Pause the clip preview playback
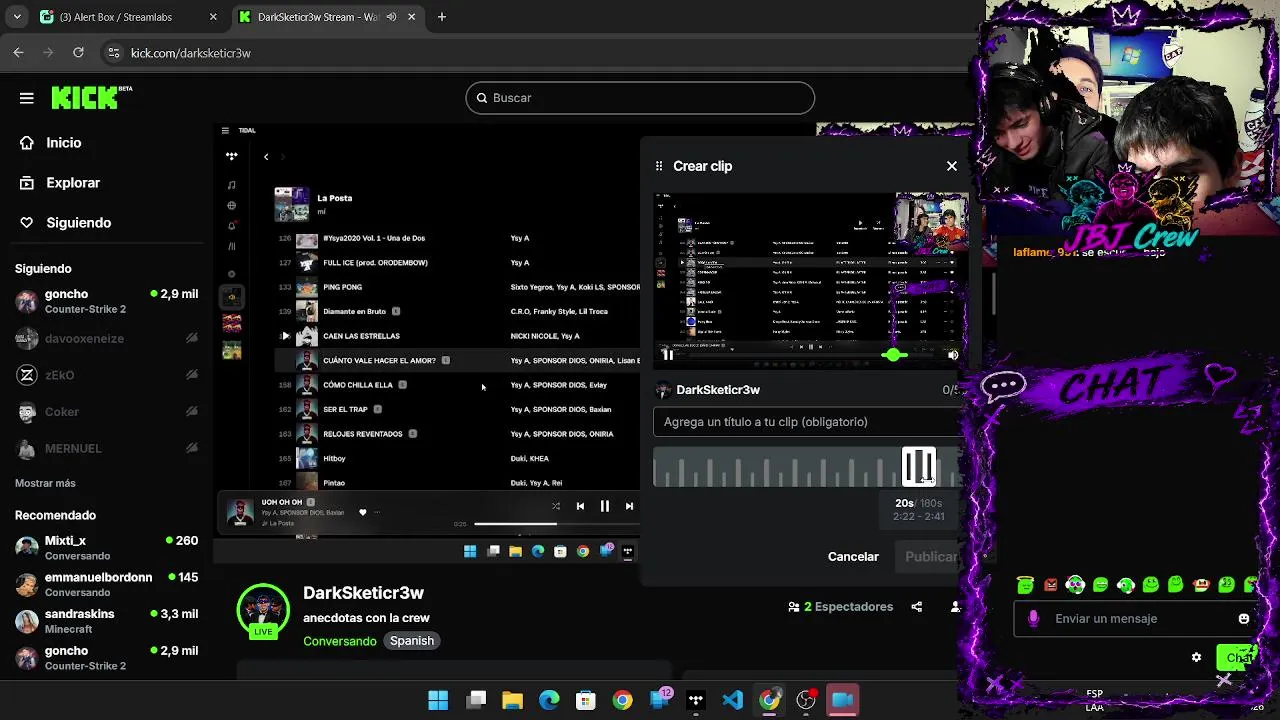The width and height of the screenshot is (1280, 720). click(667, 354)
